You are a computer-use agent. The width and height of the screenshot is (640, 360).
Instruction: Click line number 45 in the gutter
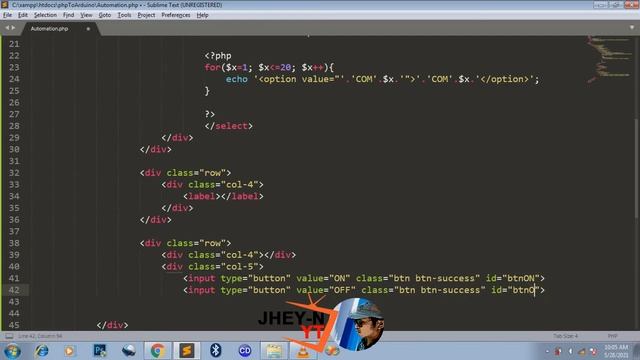click(x=14, y=325)
